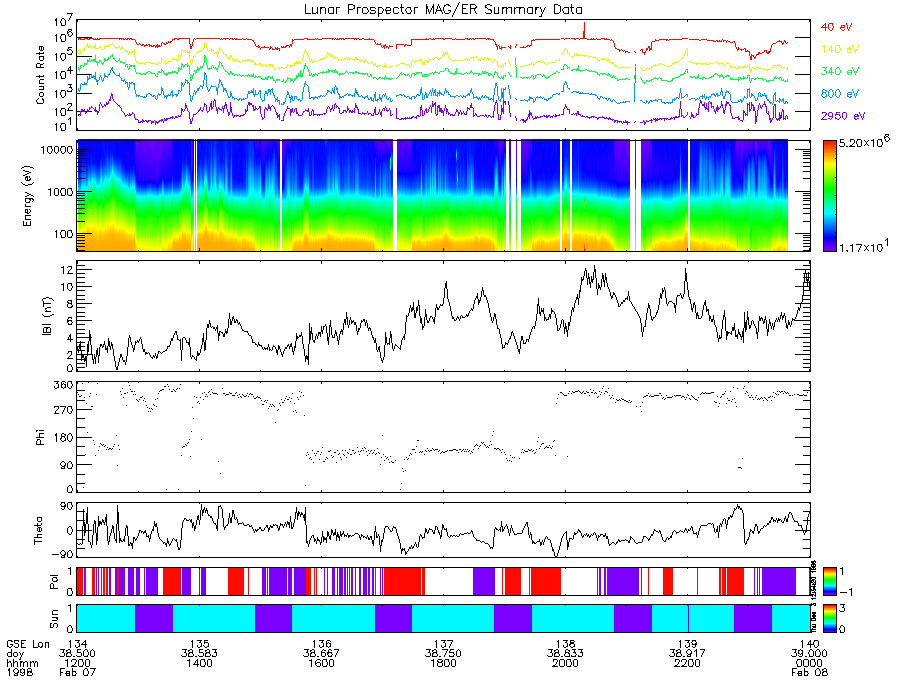Click the 10^7 tick on Count Rate axis
This screenshot has height=700, width=900.
coord(63,22)
